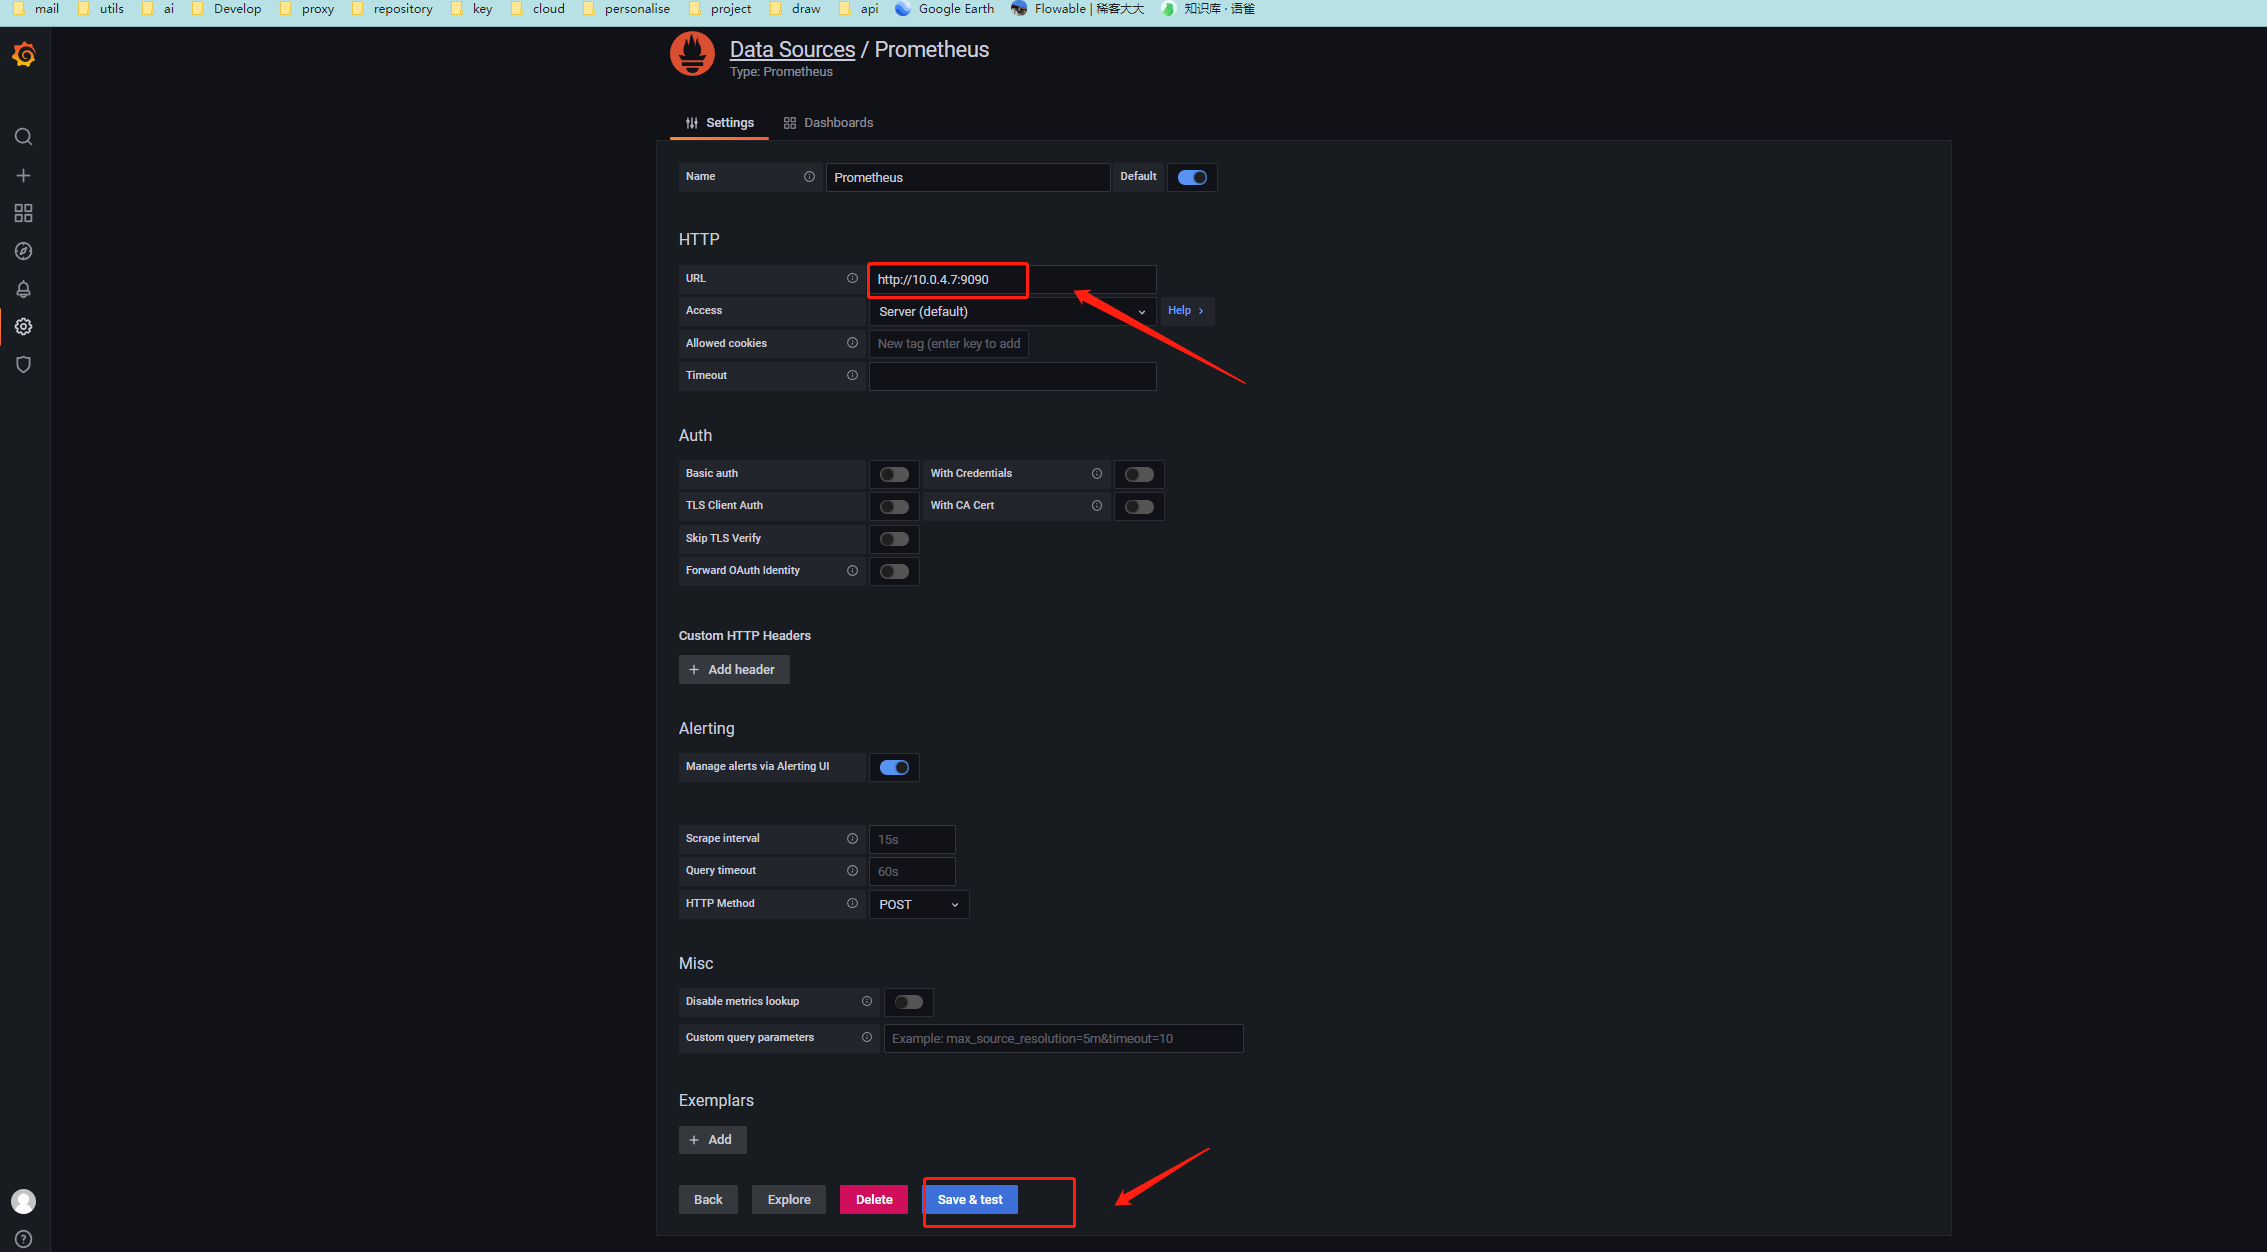Click Add header button

(734, 670)
